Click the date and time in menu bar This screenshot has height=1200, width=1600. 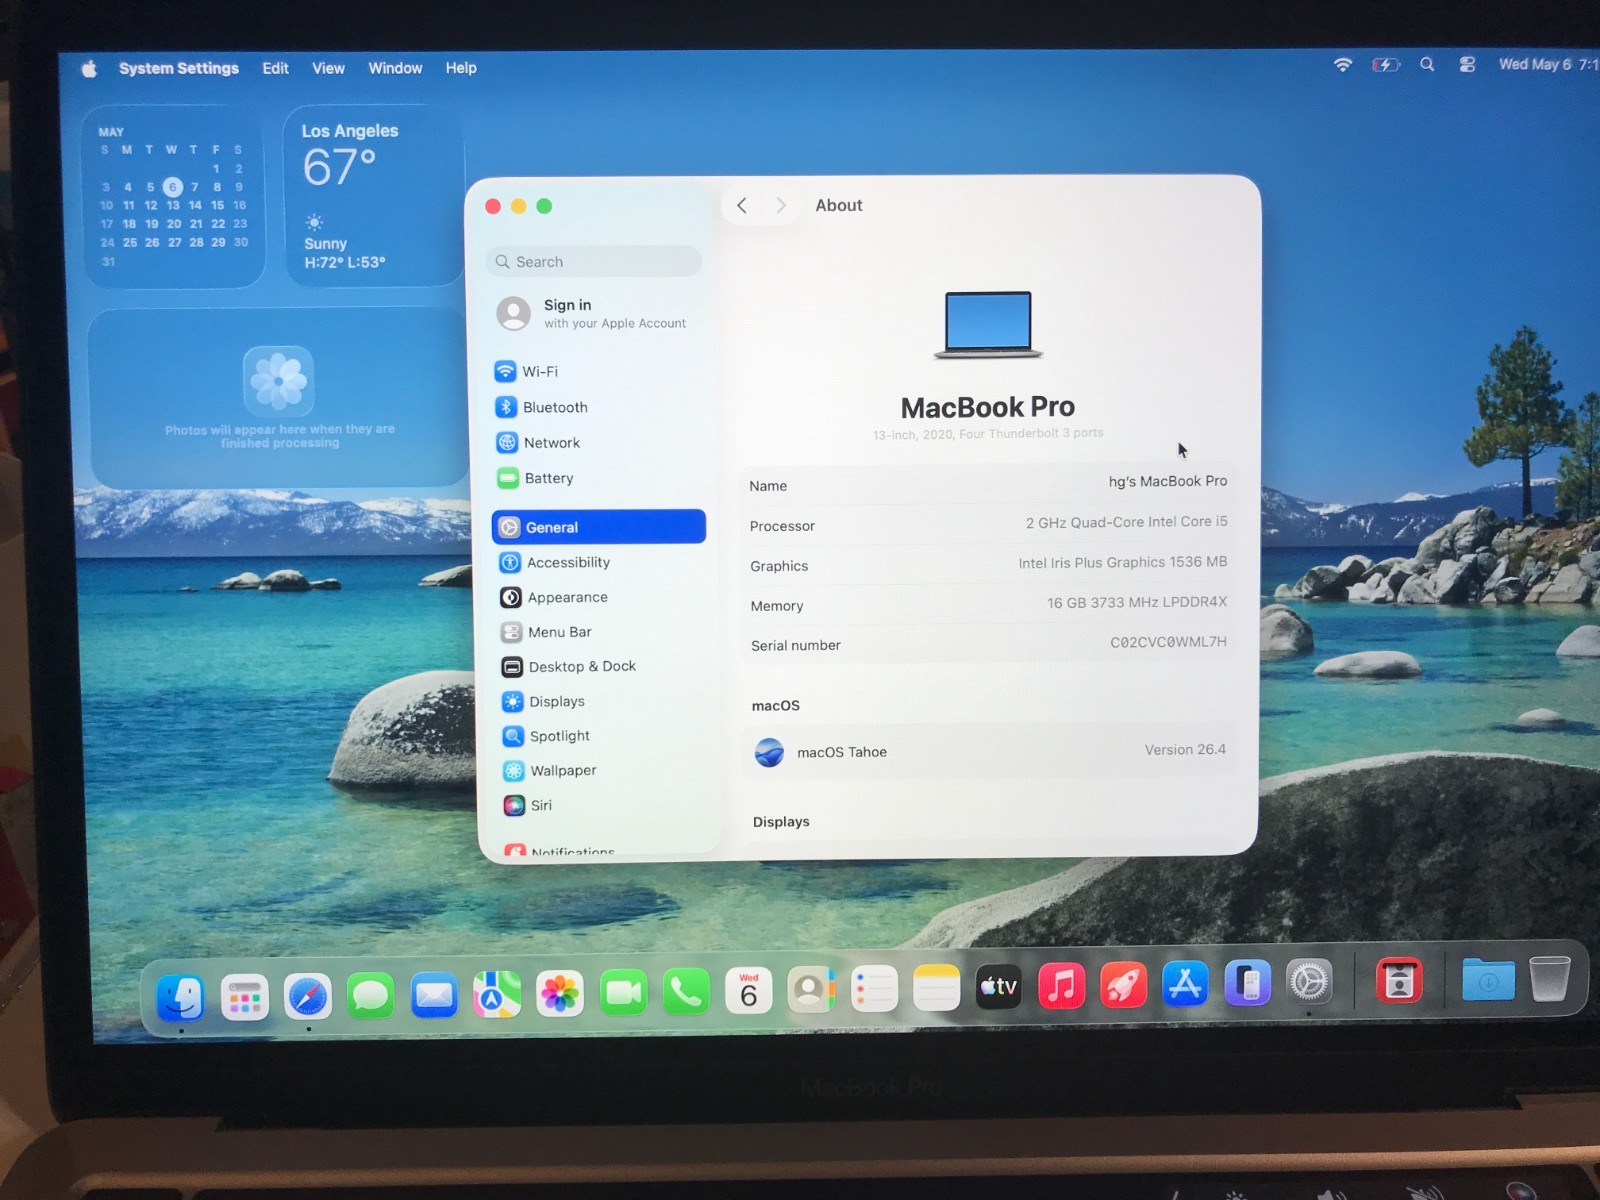click(1547, 64)
